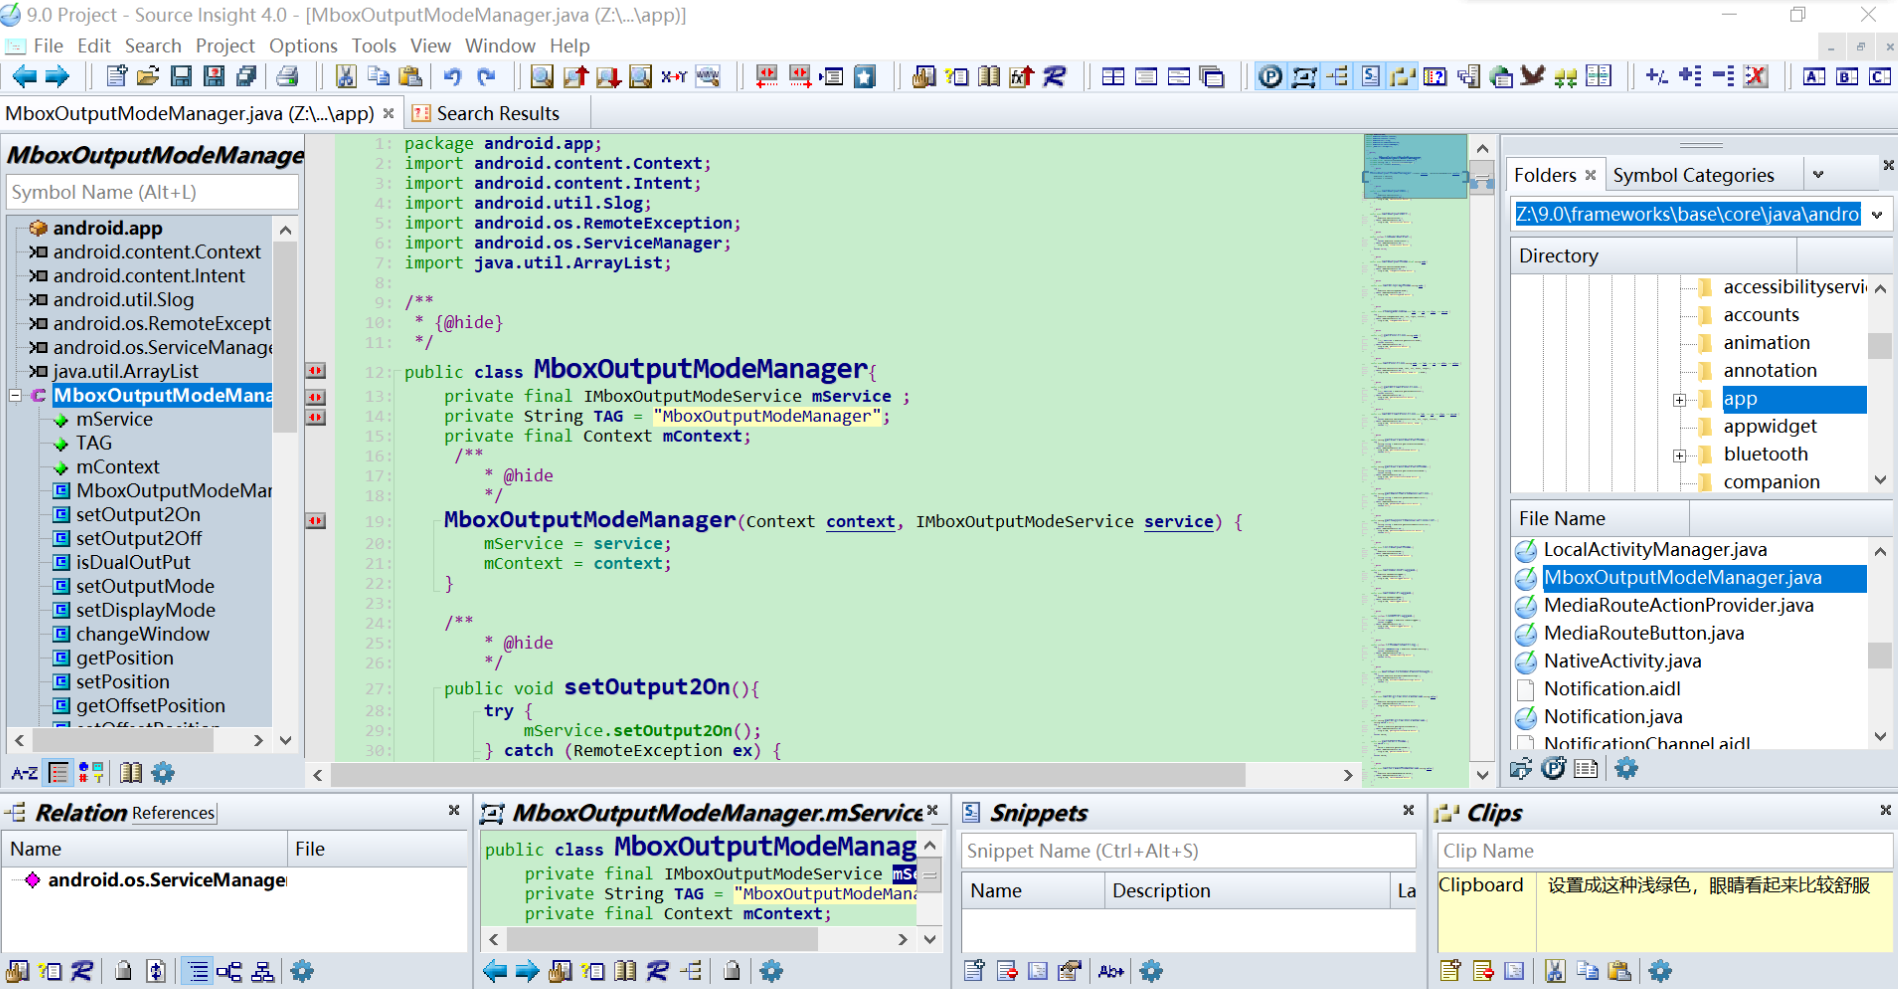Toggle the Relation Window toolbar button
This screenshot has height=989, width=1898.
click(1336, 76)
